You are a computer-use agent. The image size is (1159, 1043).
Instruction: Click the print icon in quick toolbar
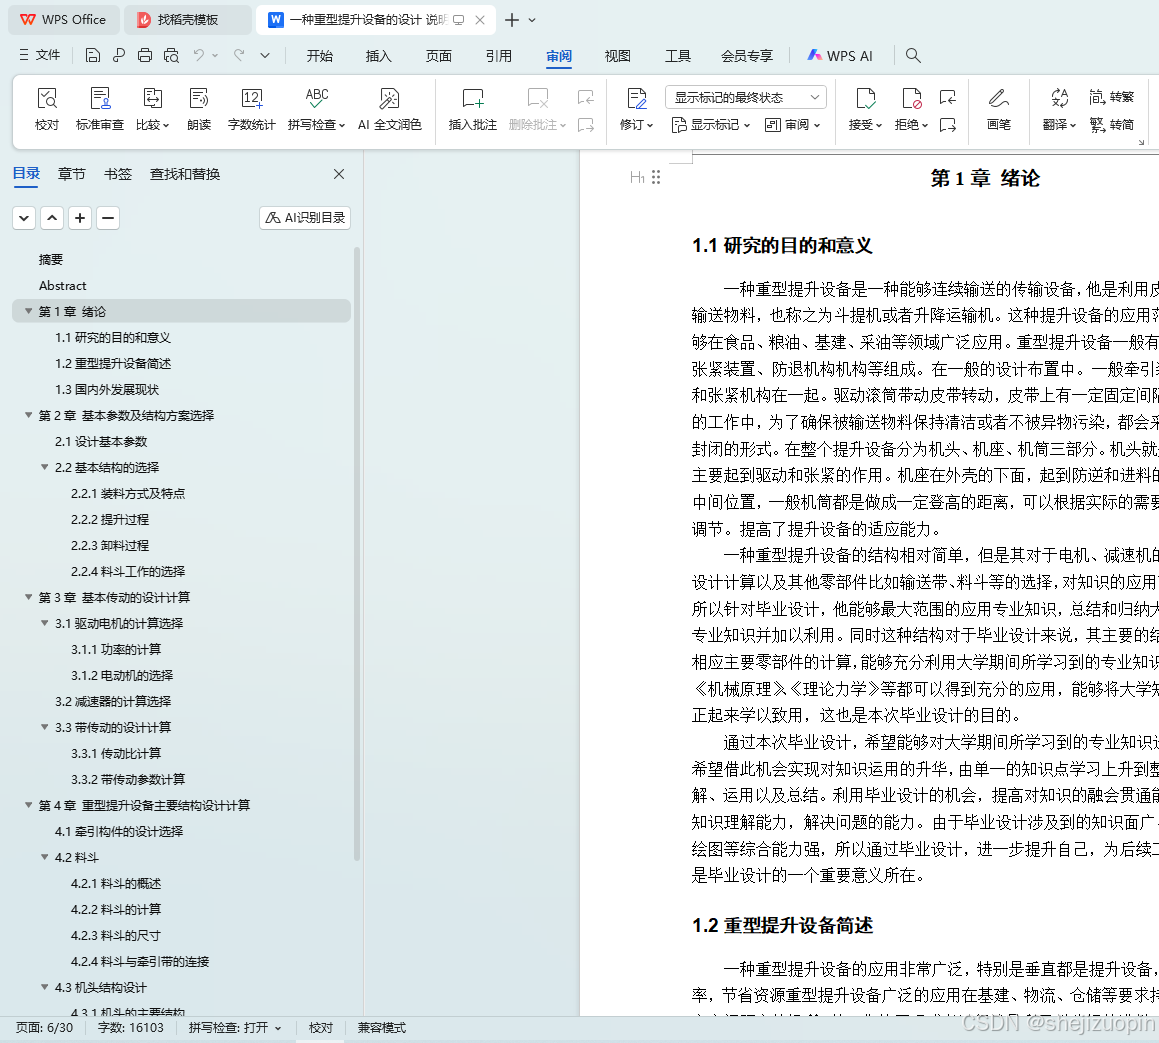pos(145,55)
